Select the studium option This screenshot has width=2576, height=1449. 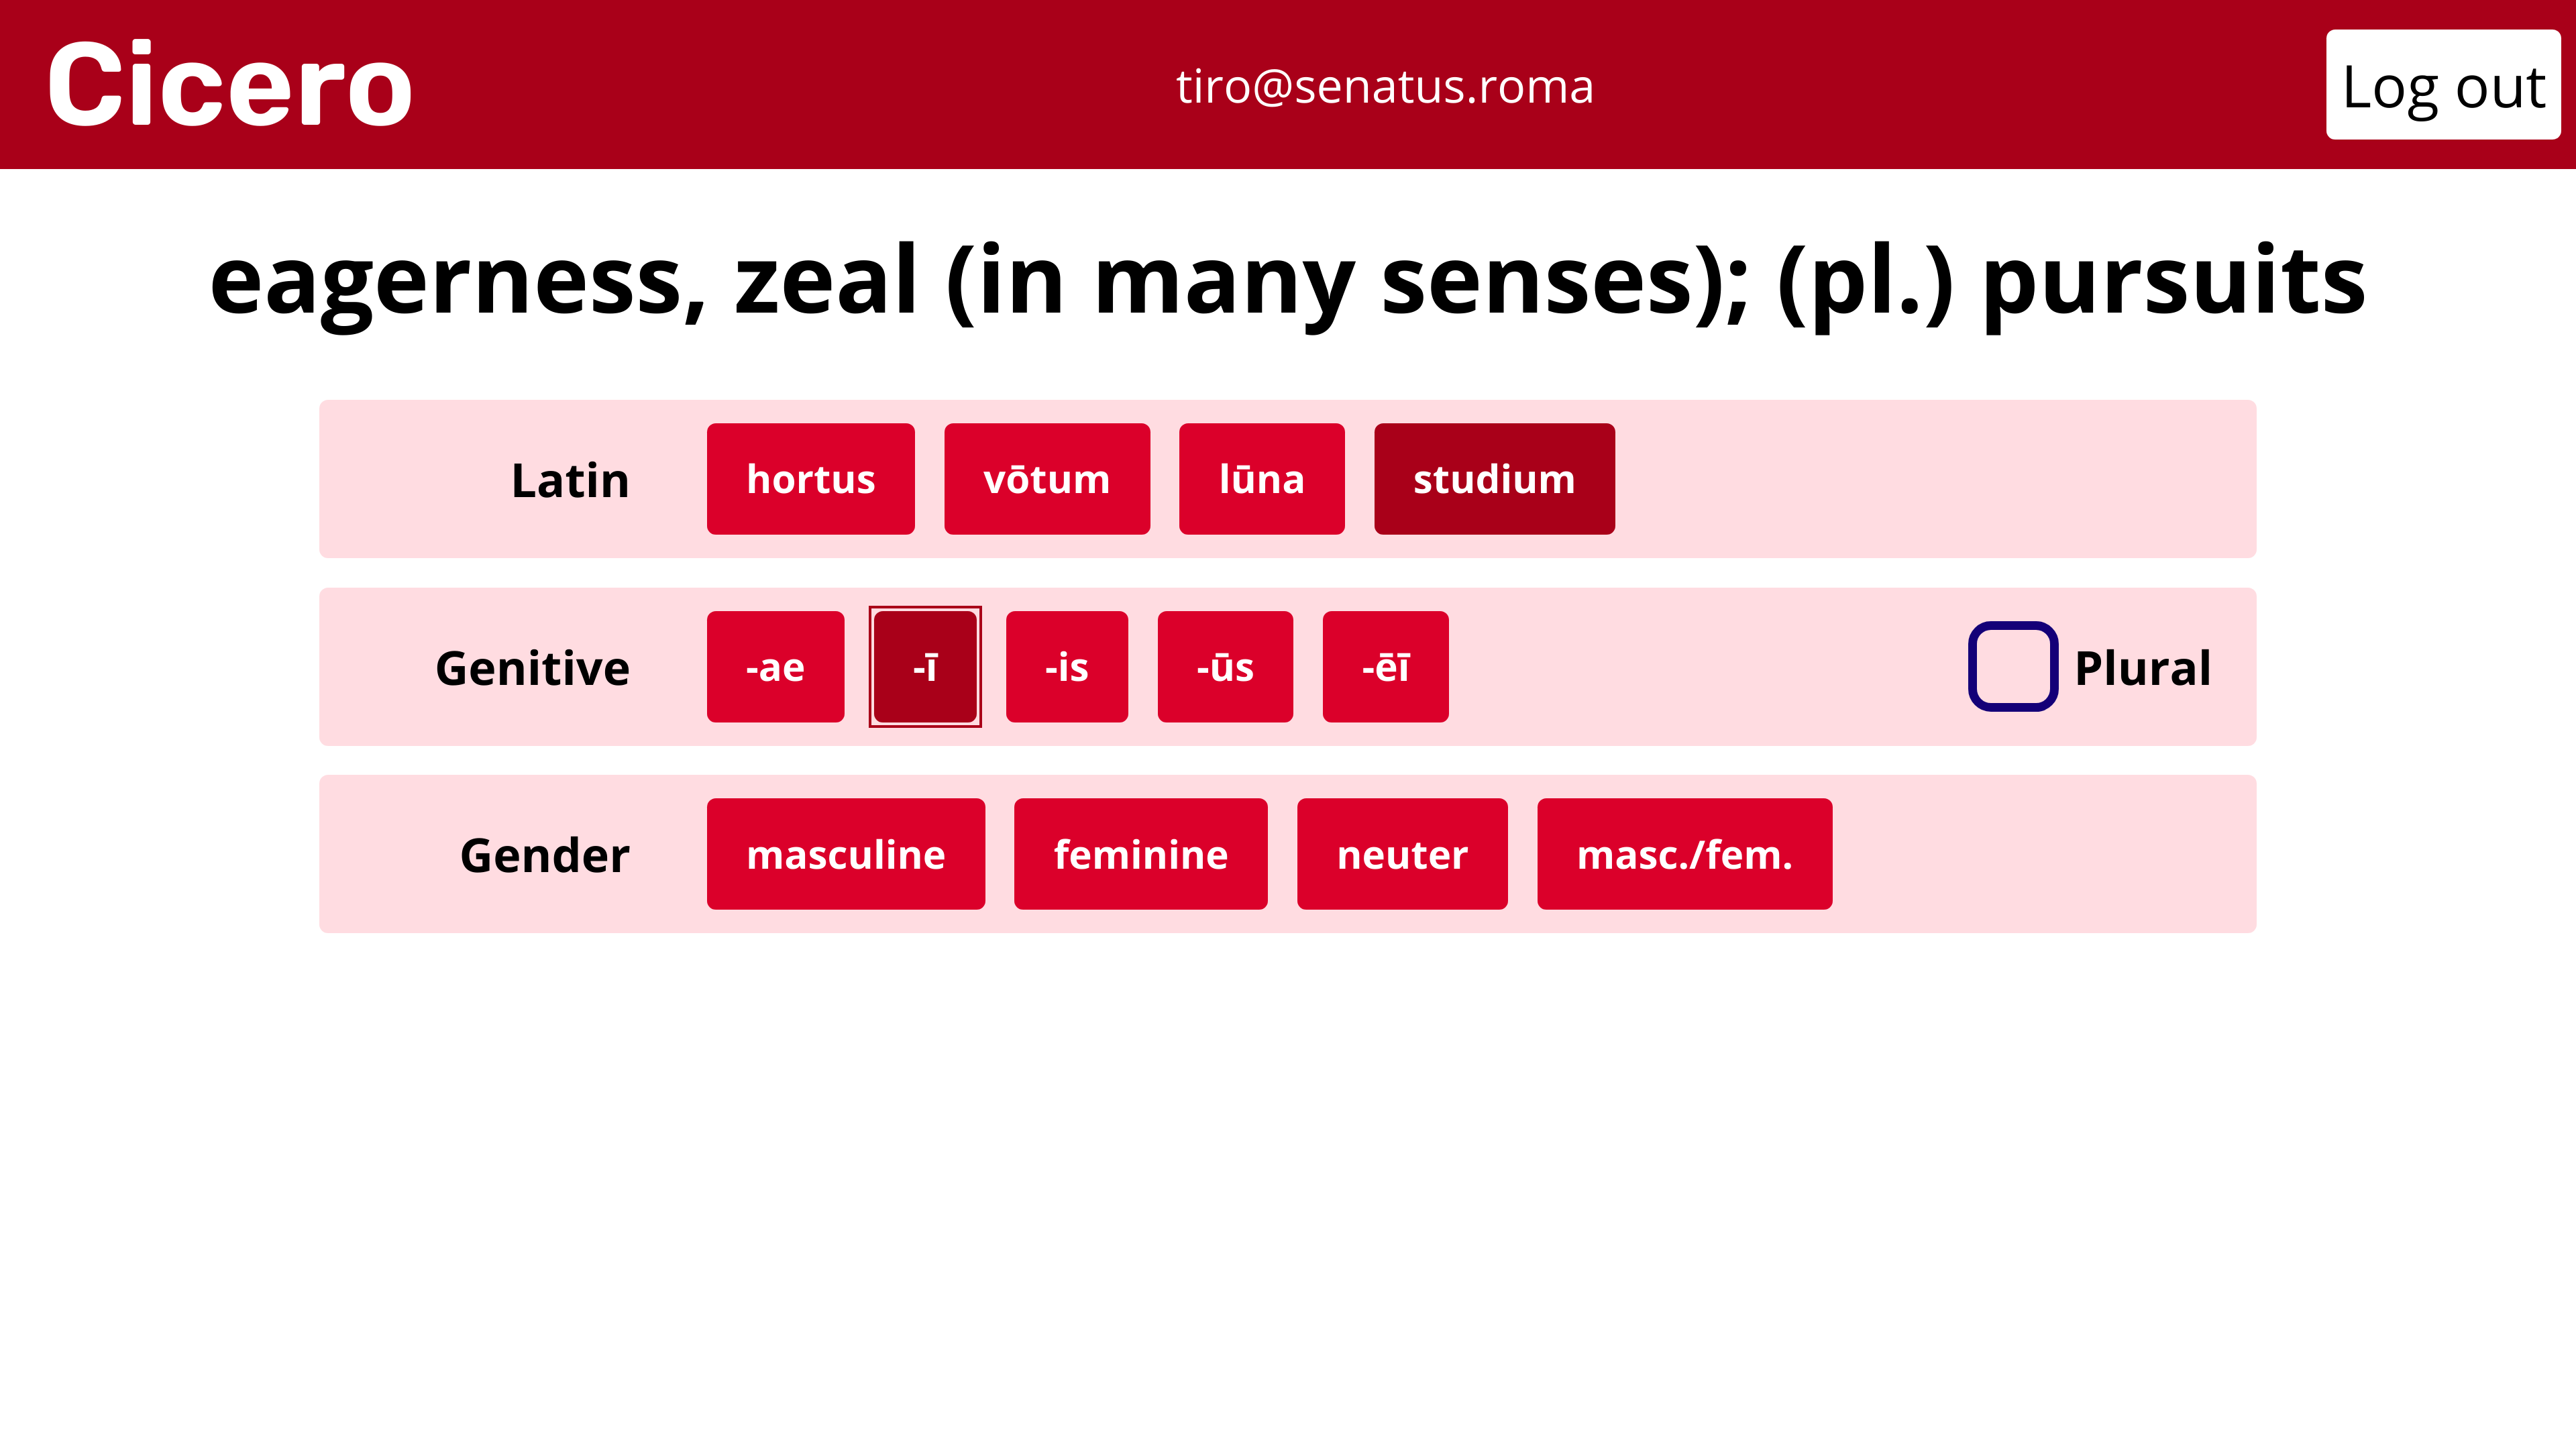pos(1493,479)
